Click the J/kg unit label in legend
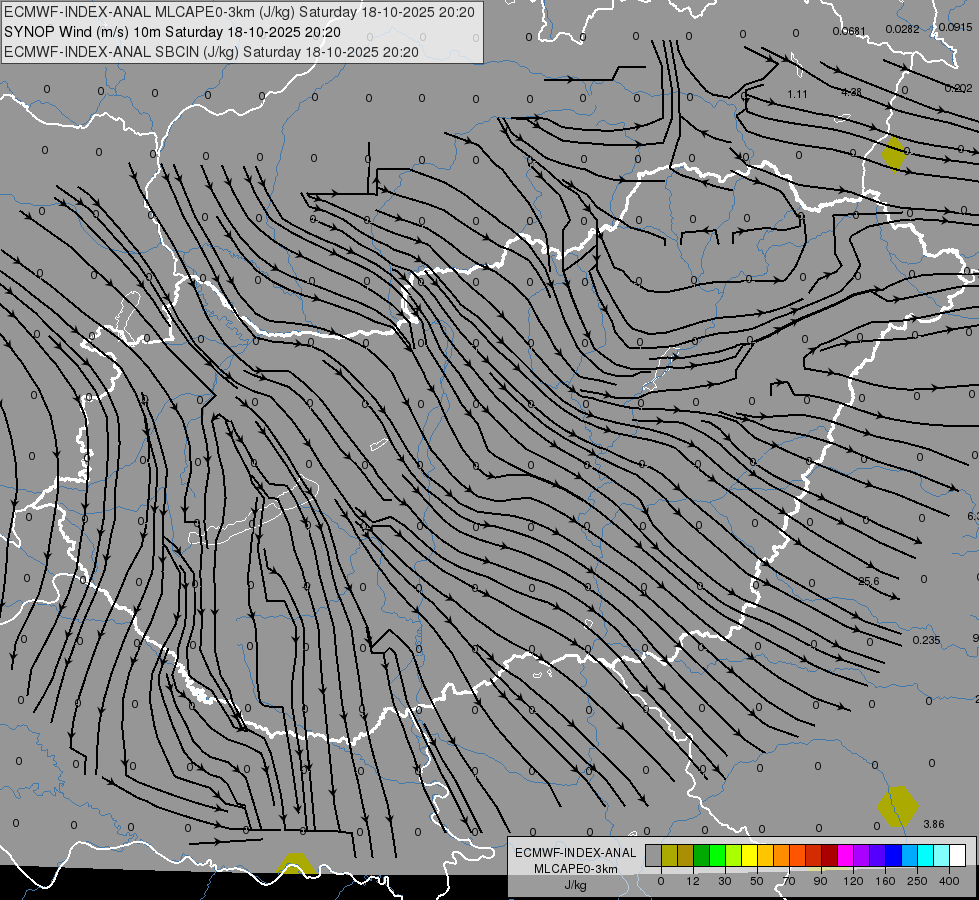 [x=576, y=884]
